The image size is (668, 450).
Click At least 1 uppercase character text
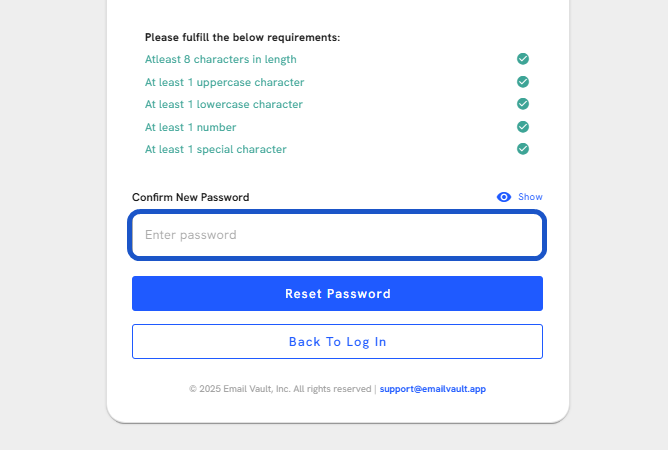(225, 82)
